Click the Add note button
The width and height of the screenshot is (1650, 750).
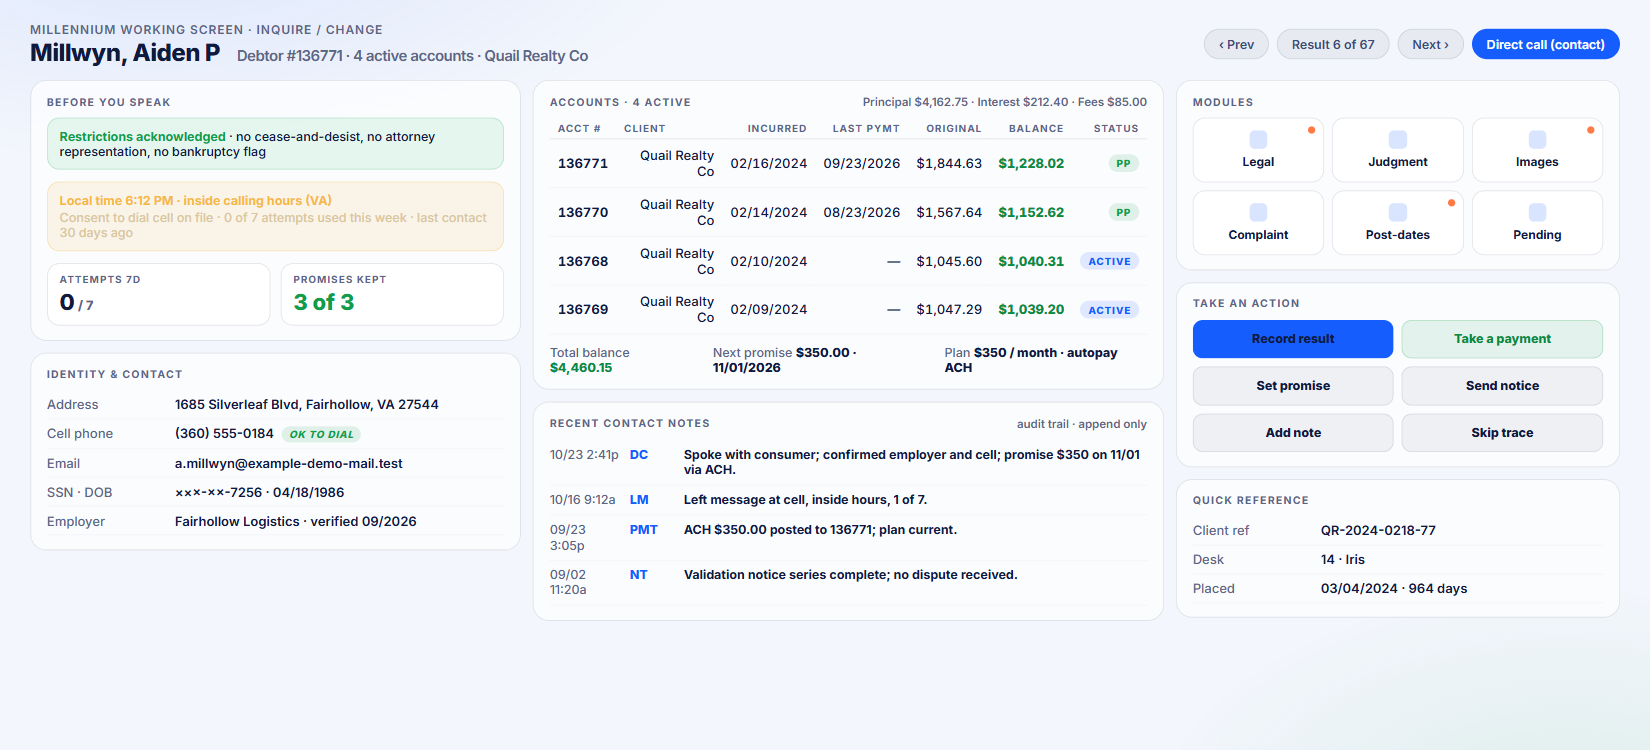click(1293, 433)
